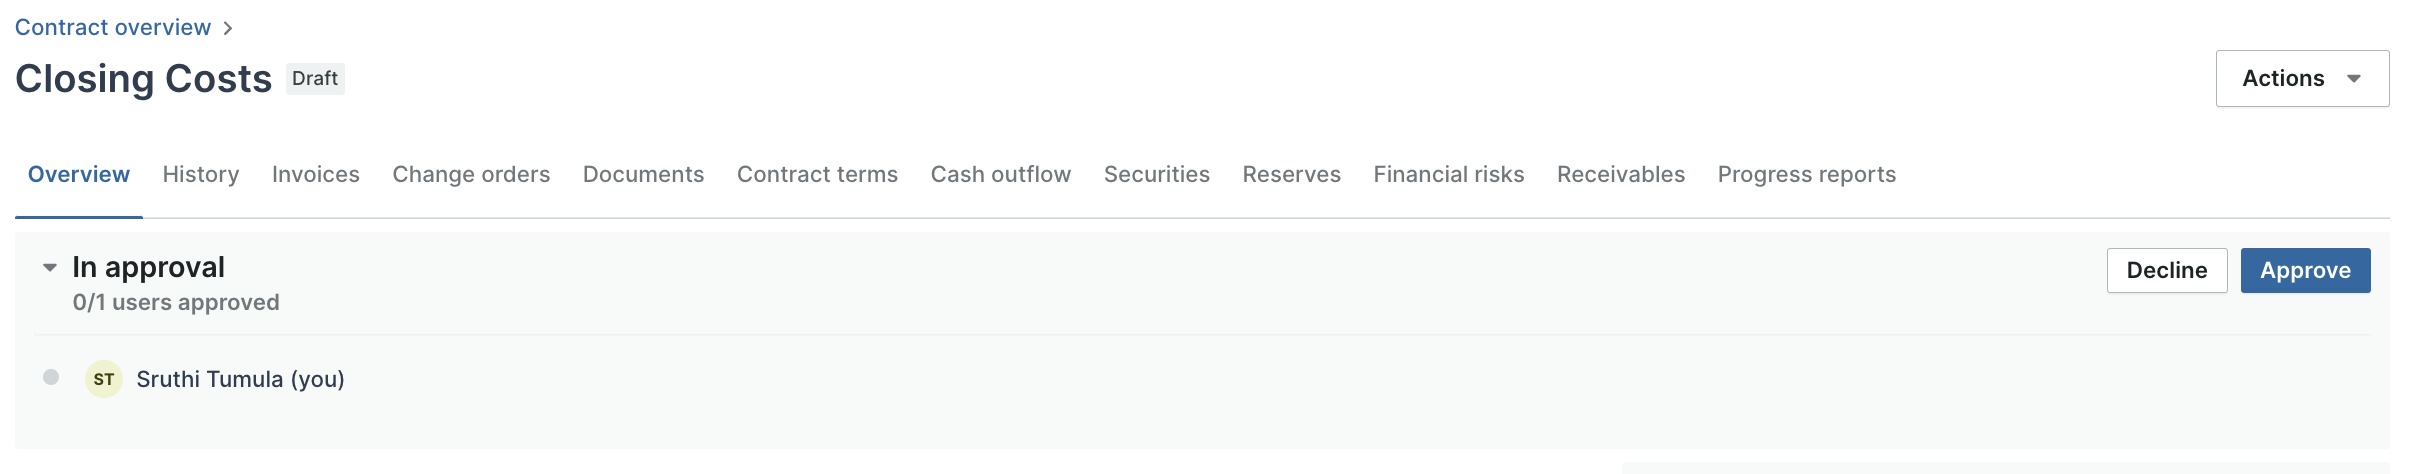The image size is (2416, 474).
Task: Switch to the Securities tab
Action: [x=1157, y=174]
